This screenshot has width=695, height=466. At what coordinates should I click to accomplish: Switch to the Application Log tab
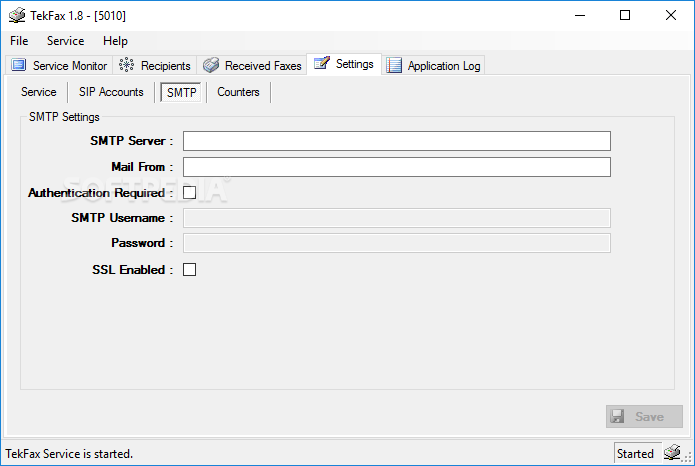click(x=433, y=66)
